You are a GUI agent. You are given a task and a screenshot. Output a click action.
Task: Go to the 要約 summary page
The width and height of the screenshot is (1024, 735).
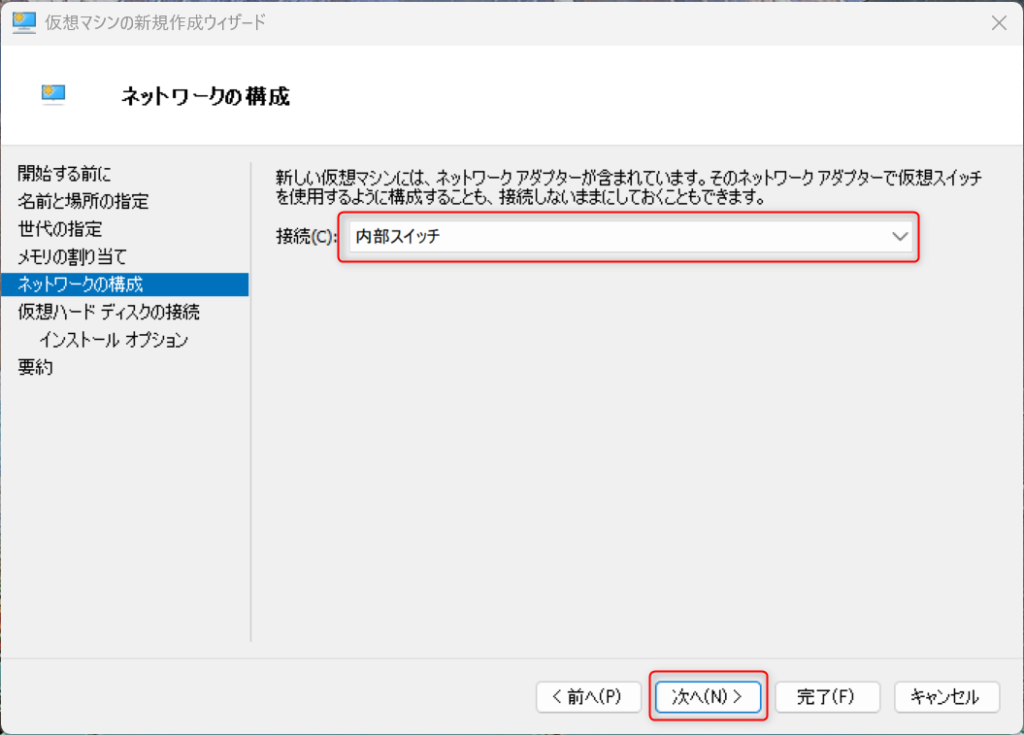click(36, 367)
